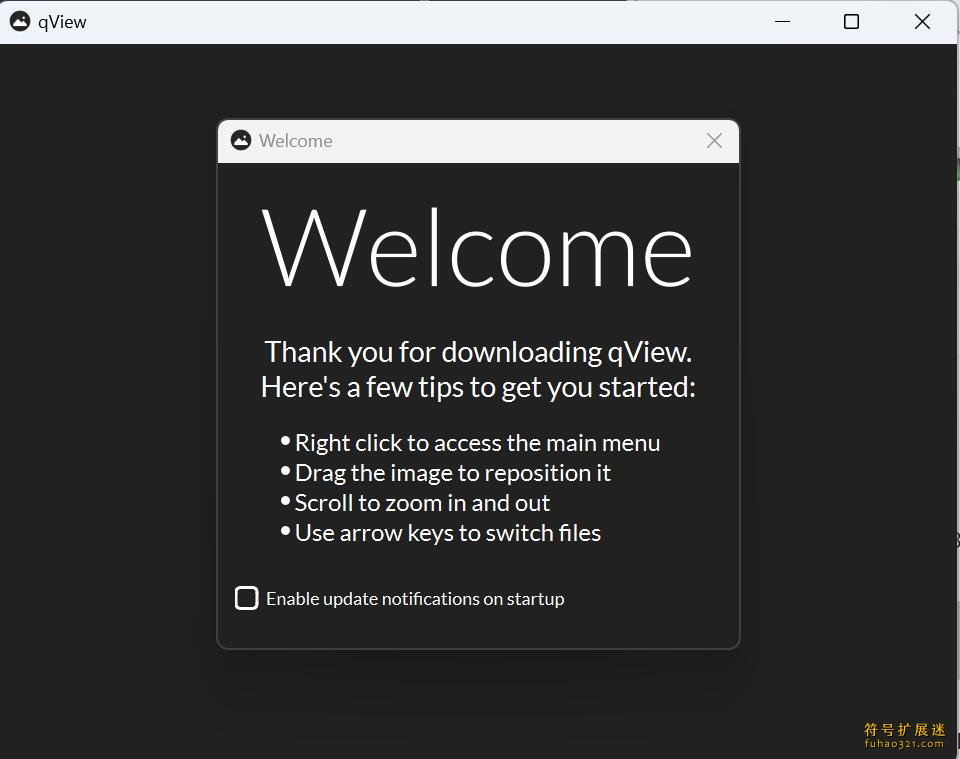Click the bullet point beside the zoom tip
The image size is (960, 759).
click(x=284, y=501)
